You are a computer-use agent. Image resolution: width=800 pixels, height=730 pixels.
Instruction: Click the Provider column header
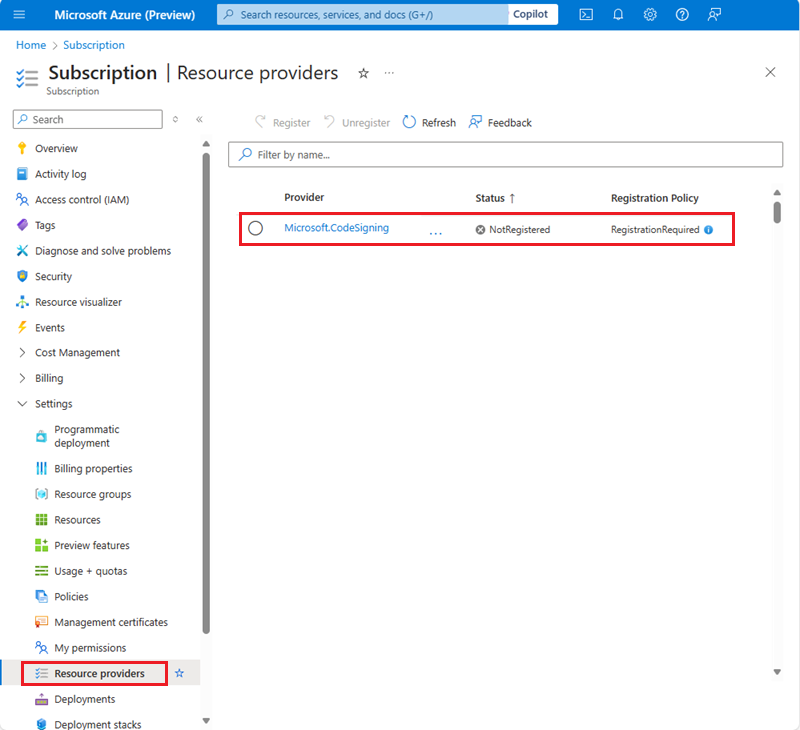[304, 197]
